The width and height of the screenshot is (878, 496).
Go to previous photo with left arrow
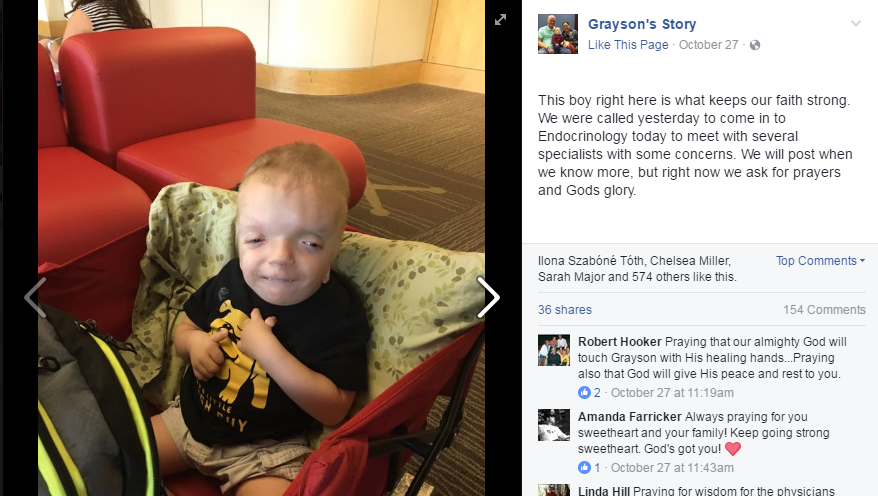[x=35, y=297]
